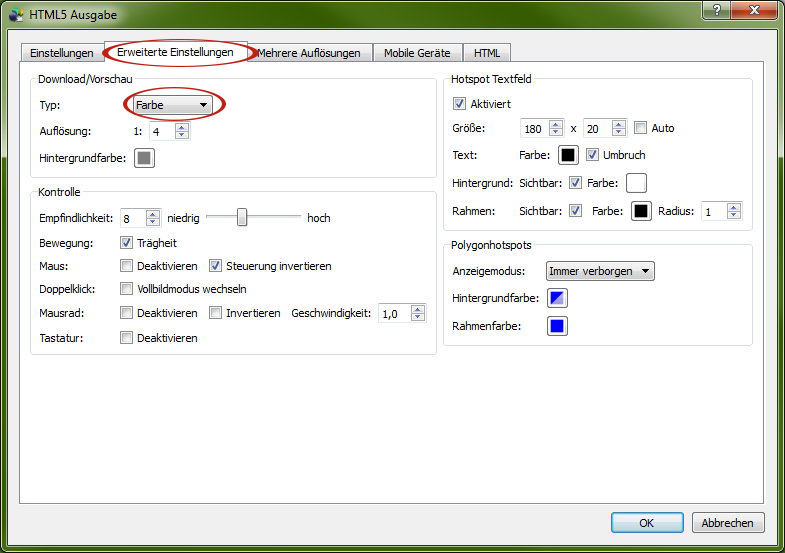Image resolution: width=785 pixels, height=553 pixels.
Task: Open the Typ dropdown showing Farbe
Action: click(x=173, y=105)
